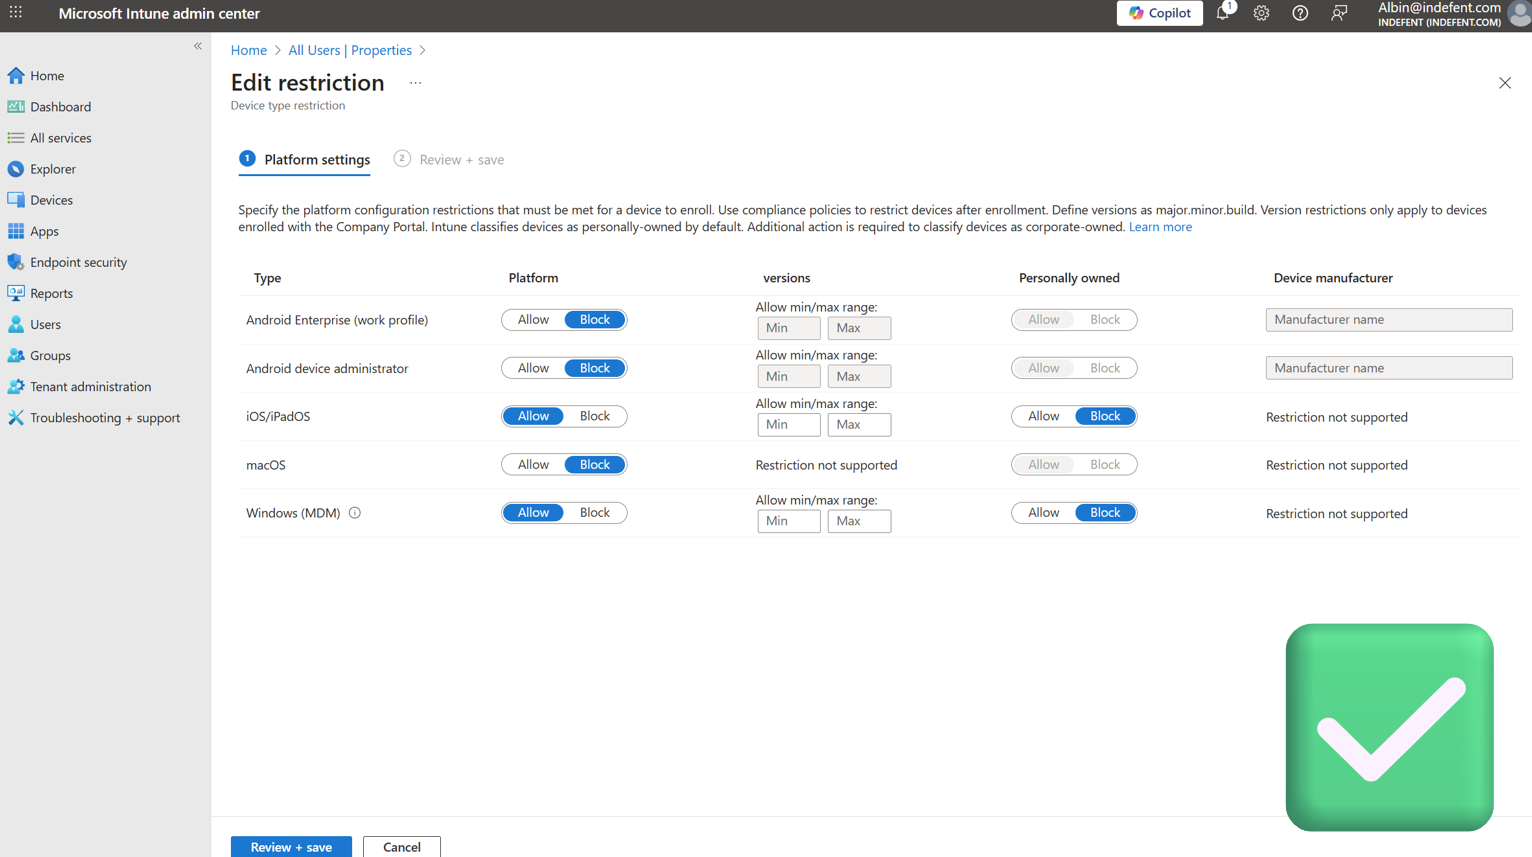Screen dimensions: 1532x857
Task: Set Windows (MDM) platform to Block
Action: (595, 513)
